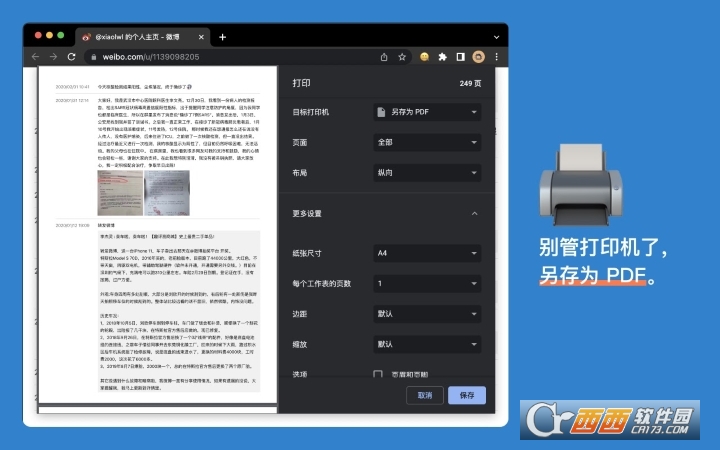This screenshot has width=720, height=450.
Task: Go forward with the browser forward arrow
Action: [53, 57]
